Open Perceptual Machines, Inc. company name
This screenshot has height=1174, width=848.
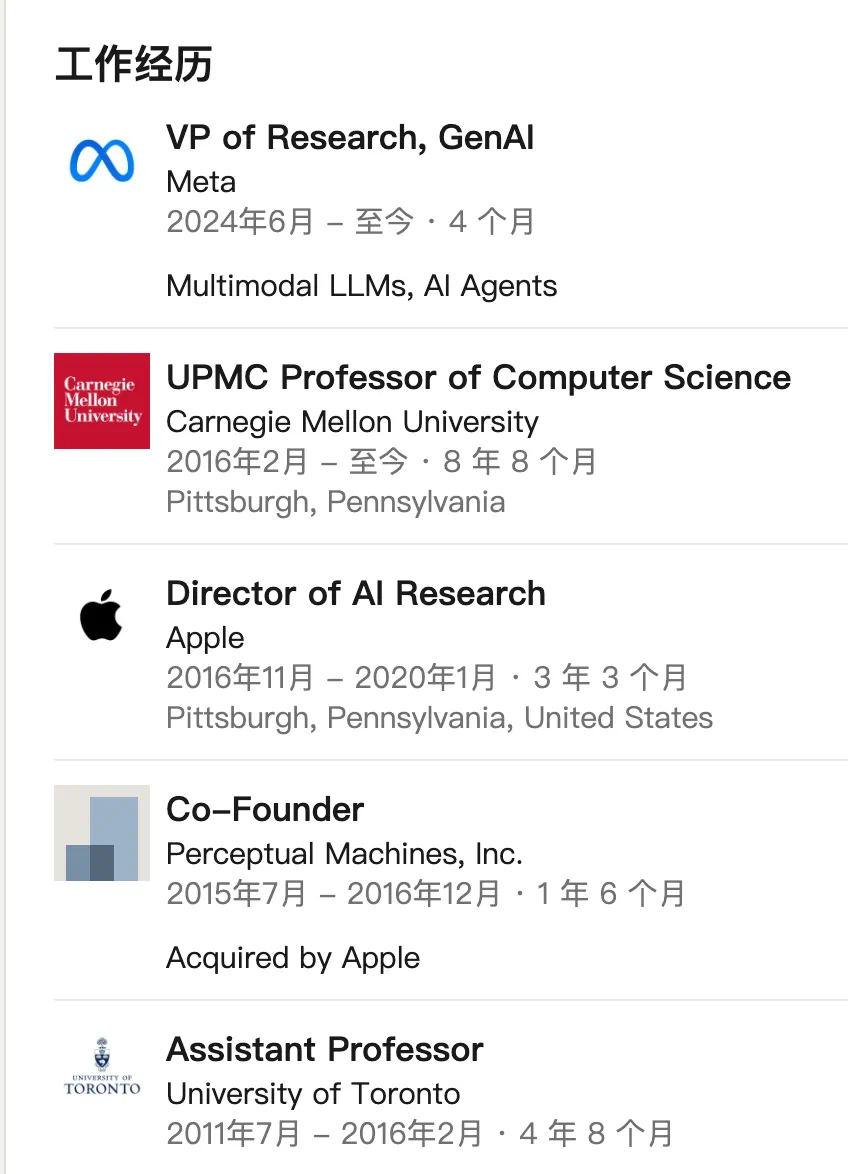tap(344, 854)
